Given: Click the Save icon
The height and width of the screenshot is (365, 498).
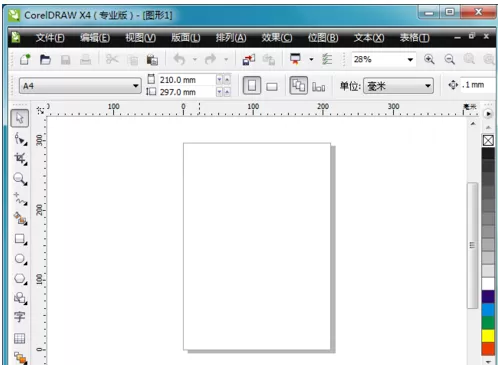Looking at the screenshot, I should [x=66, y=60].
